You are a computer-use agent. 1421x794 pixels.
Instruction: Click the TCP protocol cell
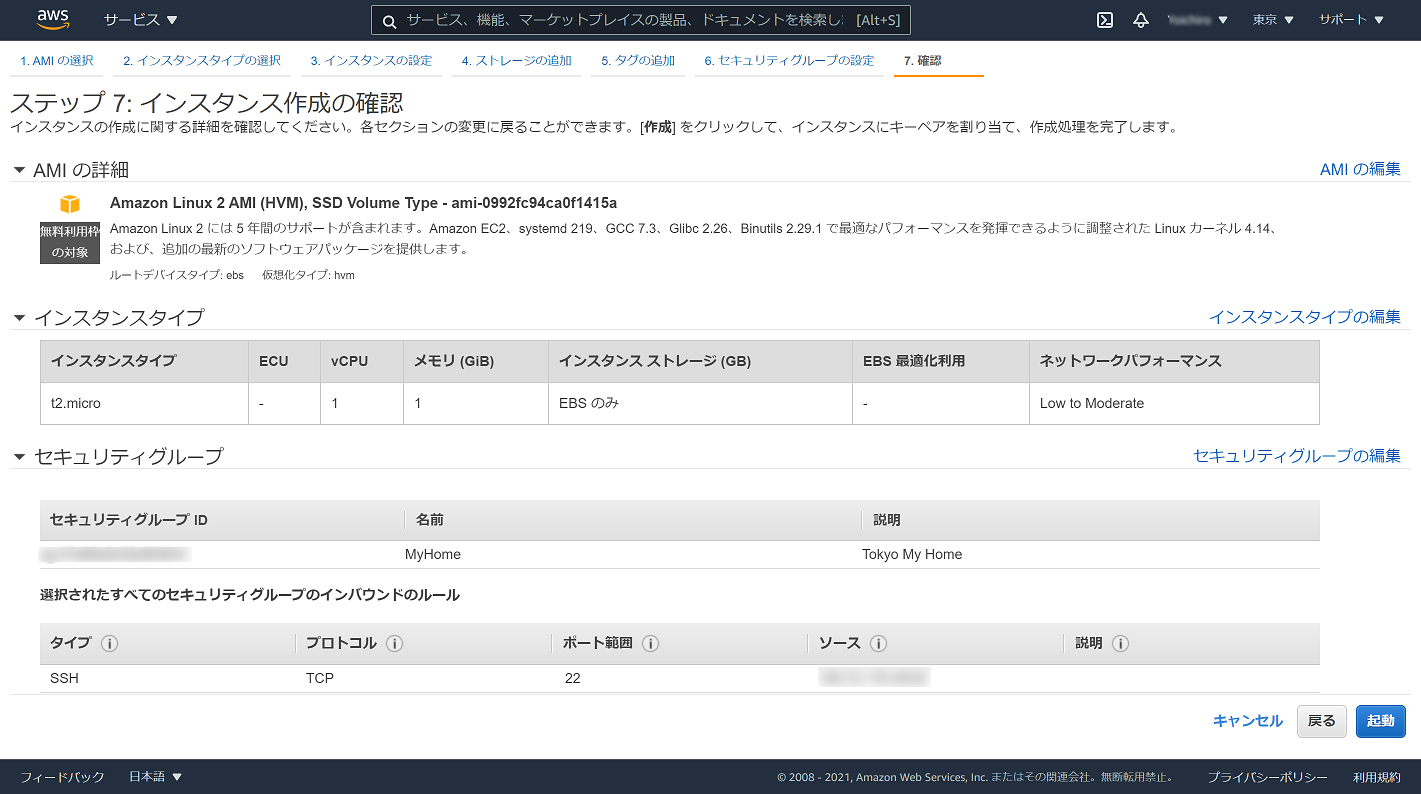(320, 678)
